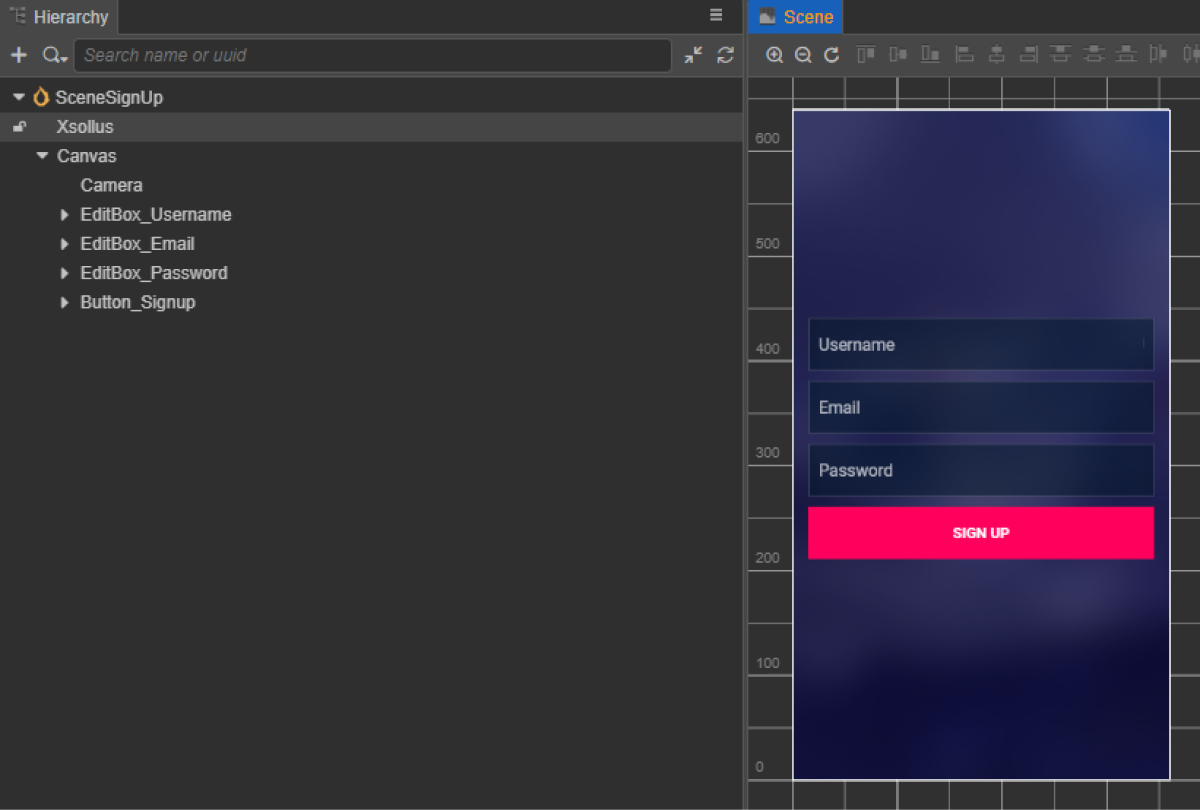This screenshot has height=810, width=1200.
Task: Align selected nodes to top edge
Action: 866,54
